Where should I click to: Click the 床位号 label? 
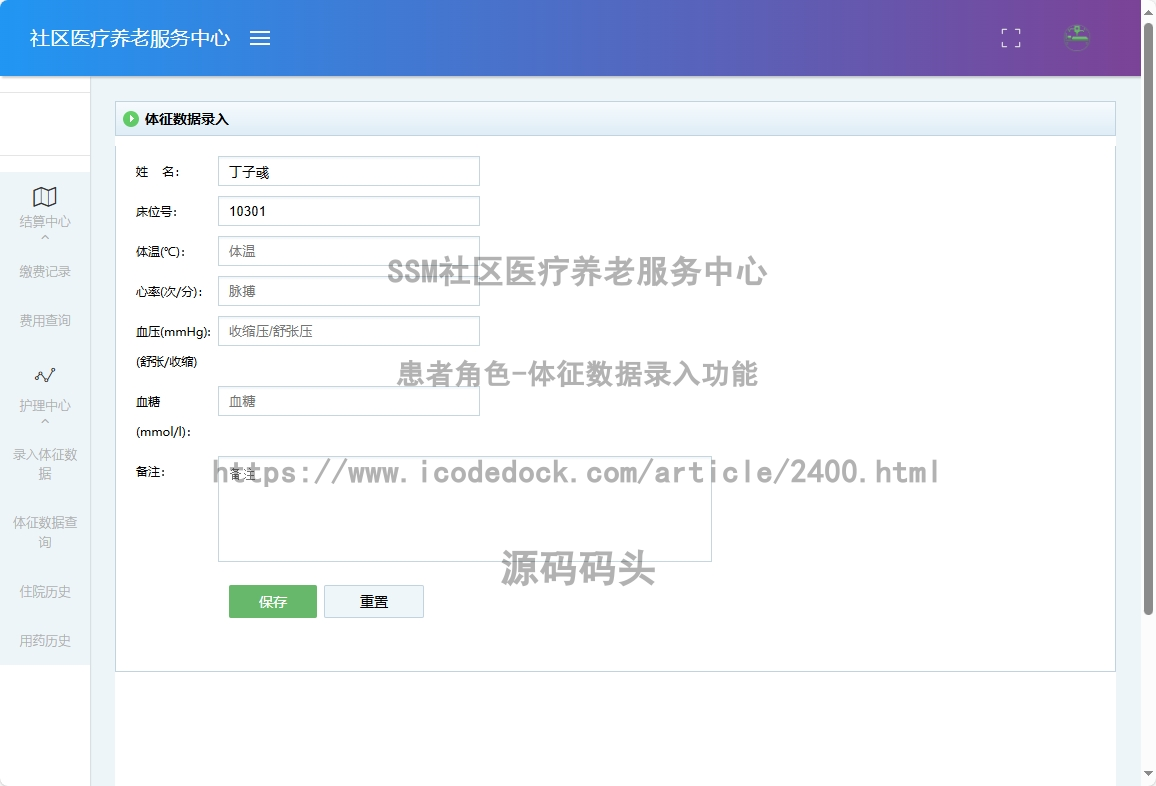(x=156, y=212)
